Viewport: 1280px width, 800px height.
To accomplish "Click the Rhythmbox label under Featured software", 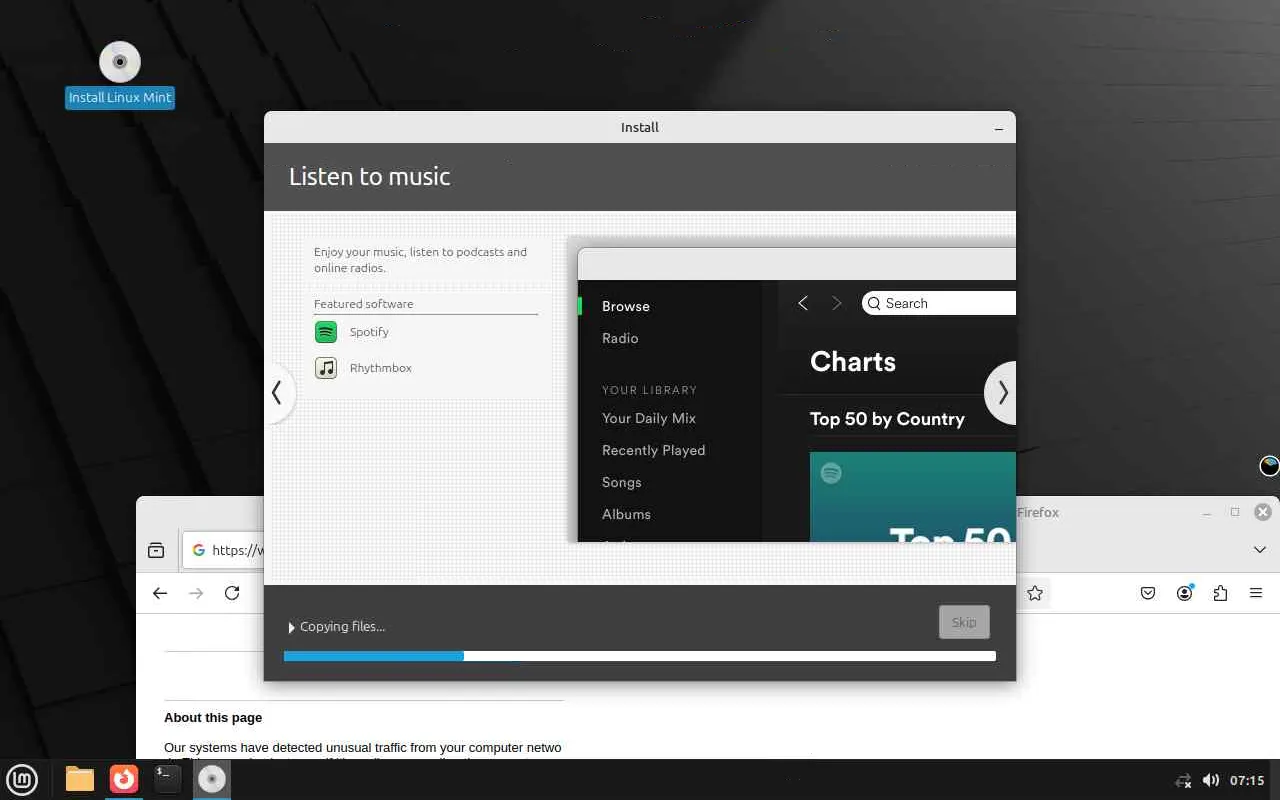I will (x=381, y=368).
